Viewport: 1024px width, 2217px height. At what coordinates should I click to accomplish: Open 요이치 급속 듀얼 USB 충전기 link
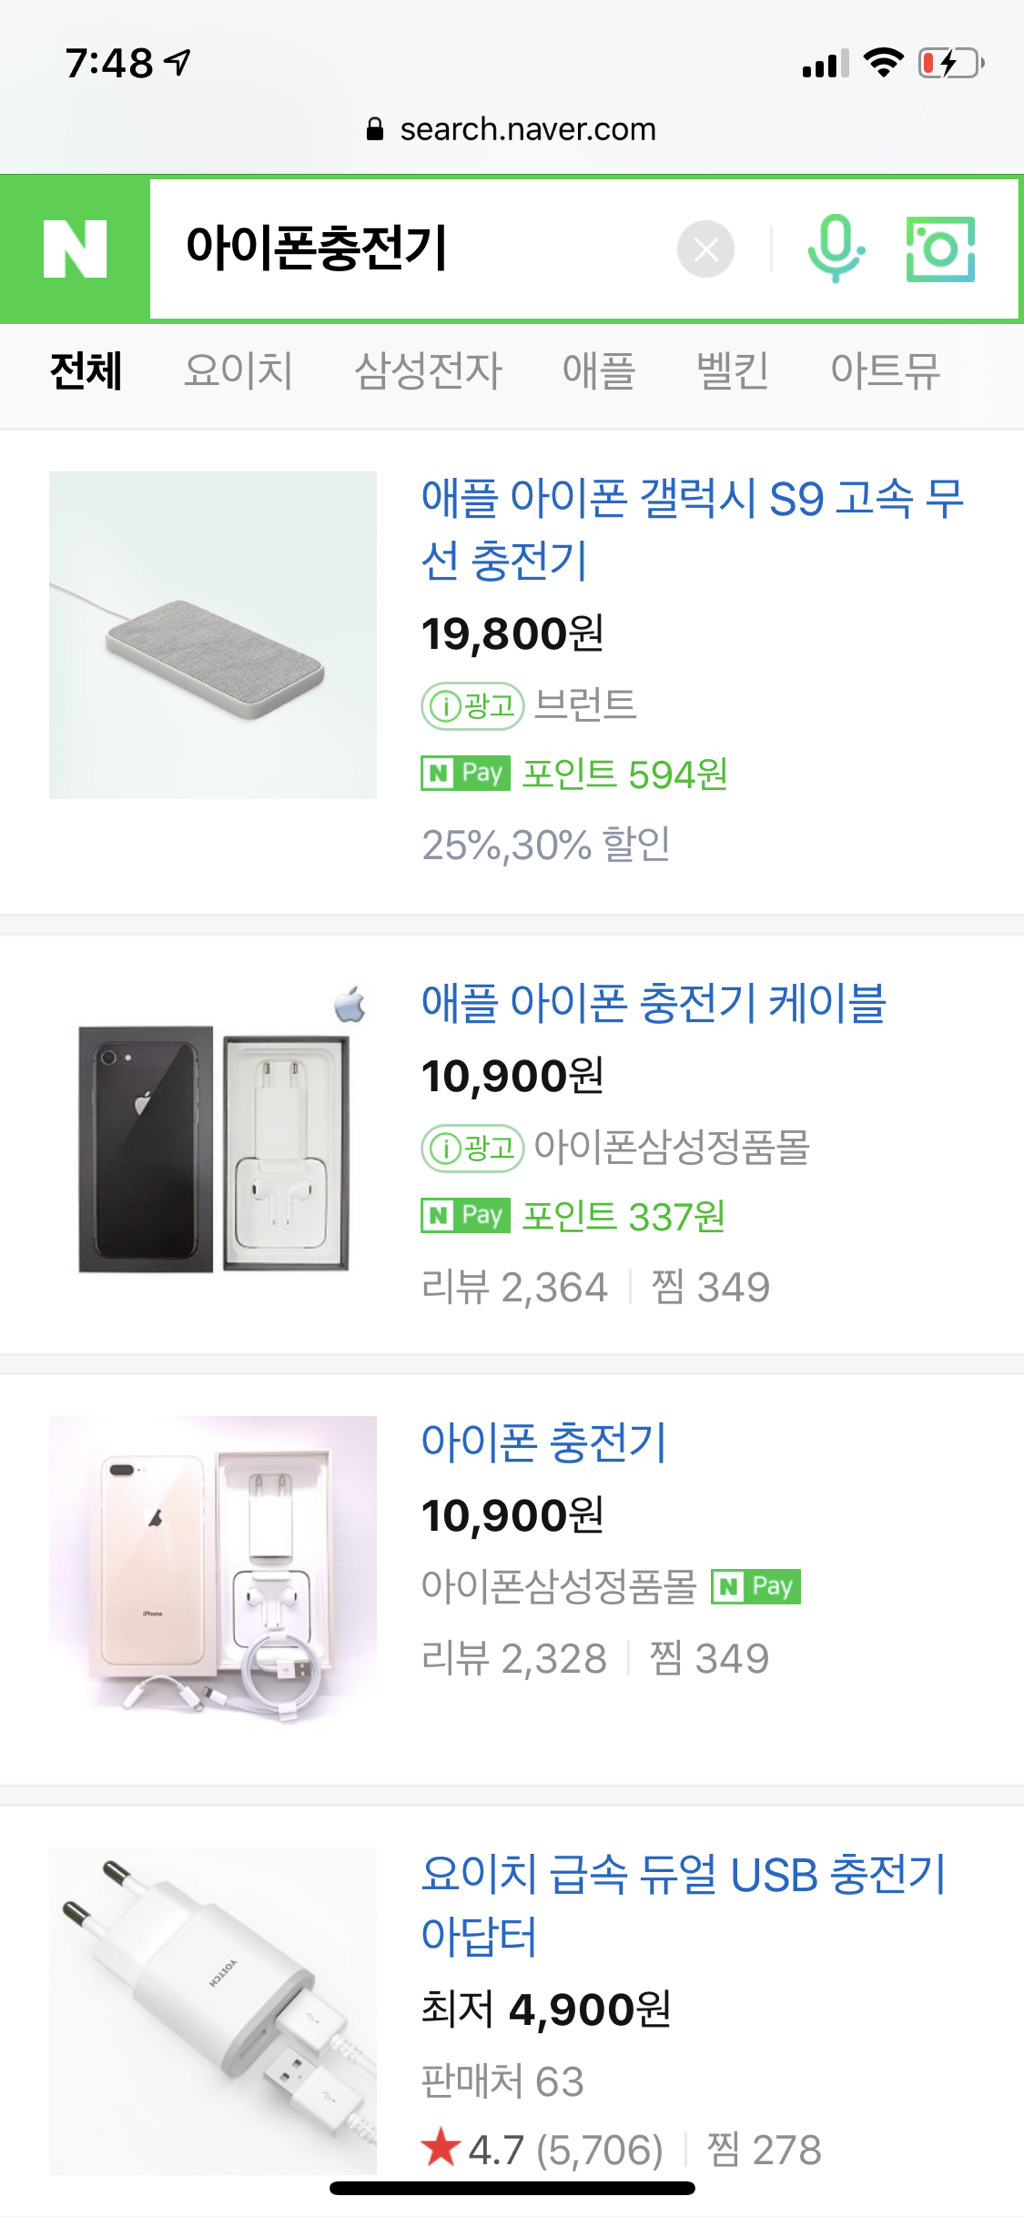[682, 1904]
